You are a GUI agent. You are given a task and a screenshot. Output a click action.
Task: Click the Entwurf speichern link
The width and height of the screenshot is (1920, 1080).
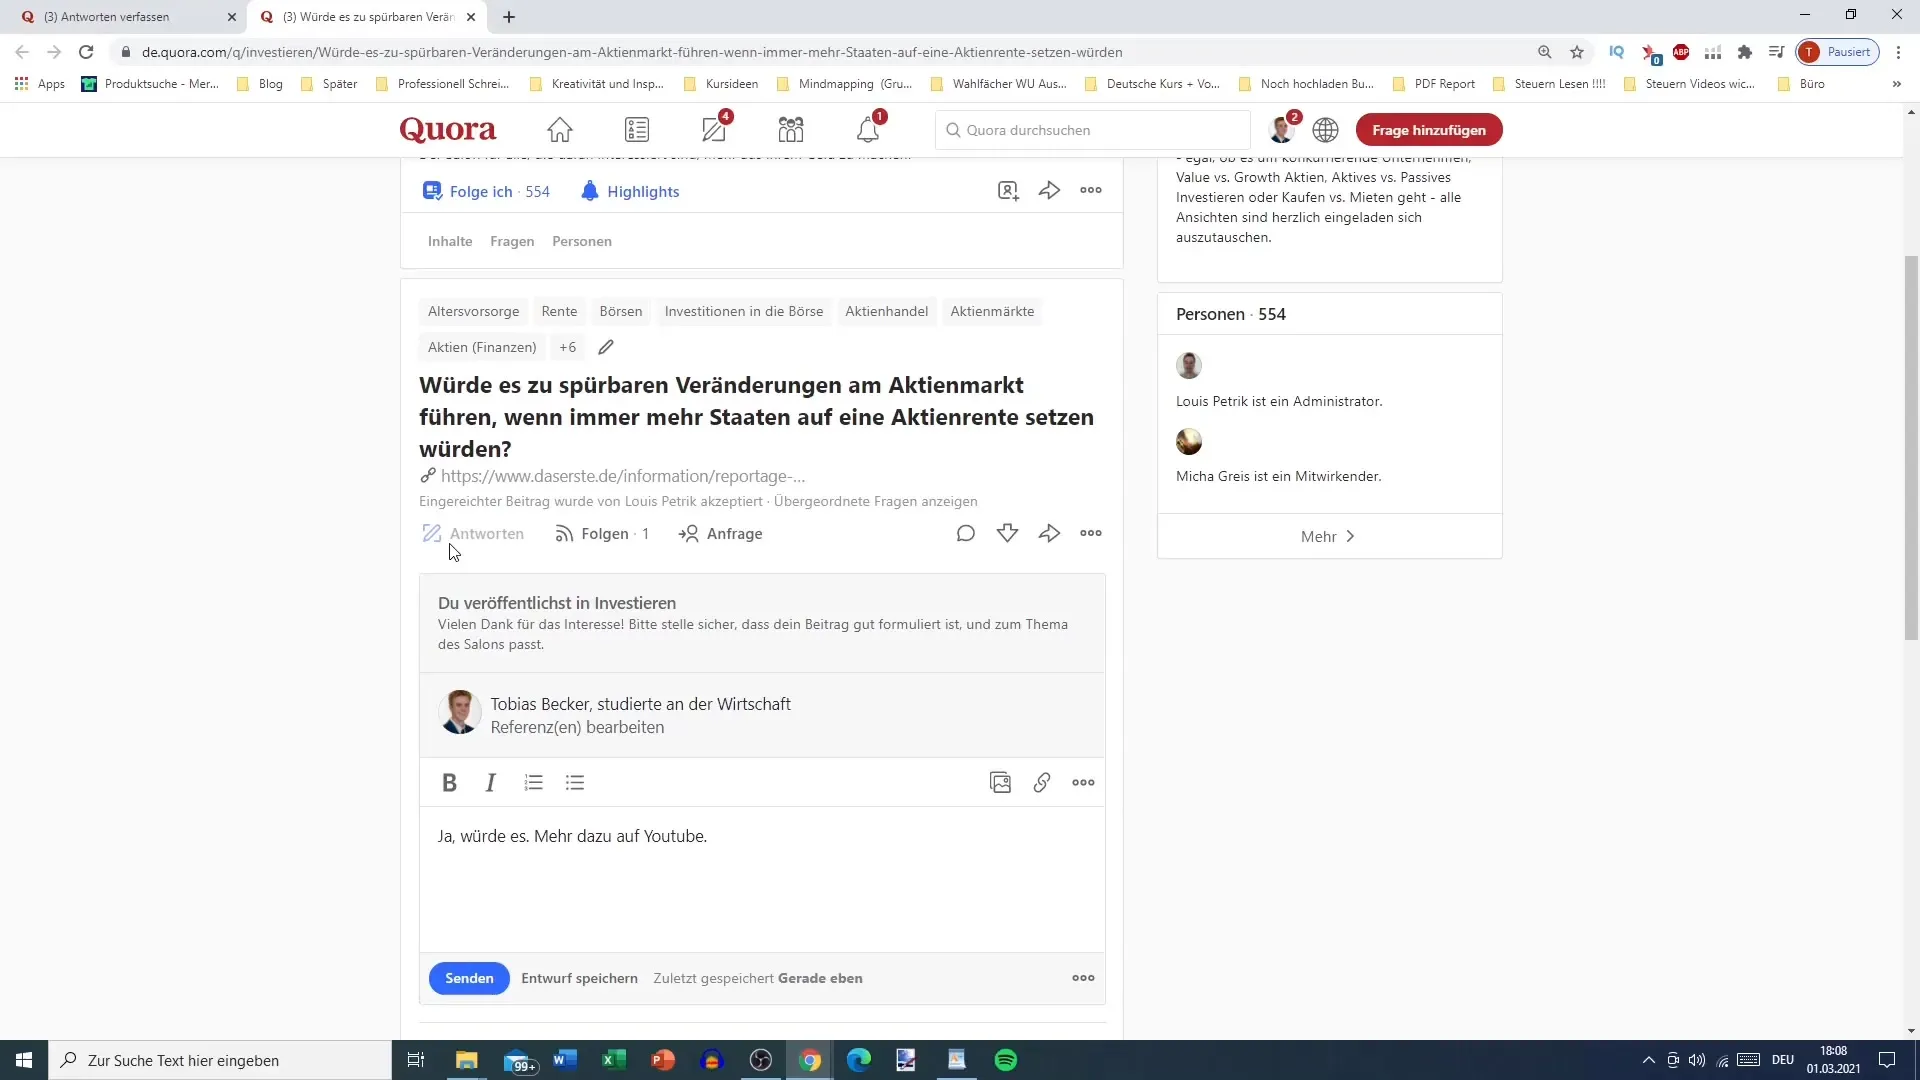[x=580, y=978]
